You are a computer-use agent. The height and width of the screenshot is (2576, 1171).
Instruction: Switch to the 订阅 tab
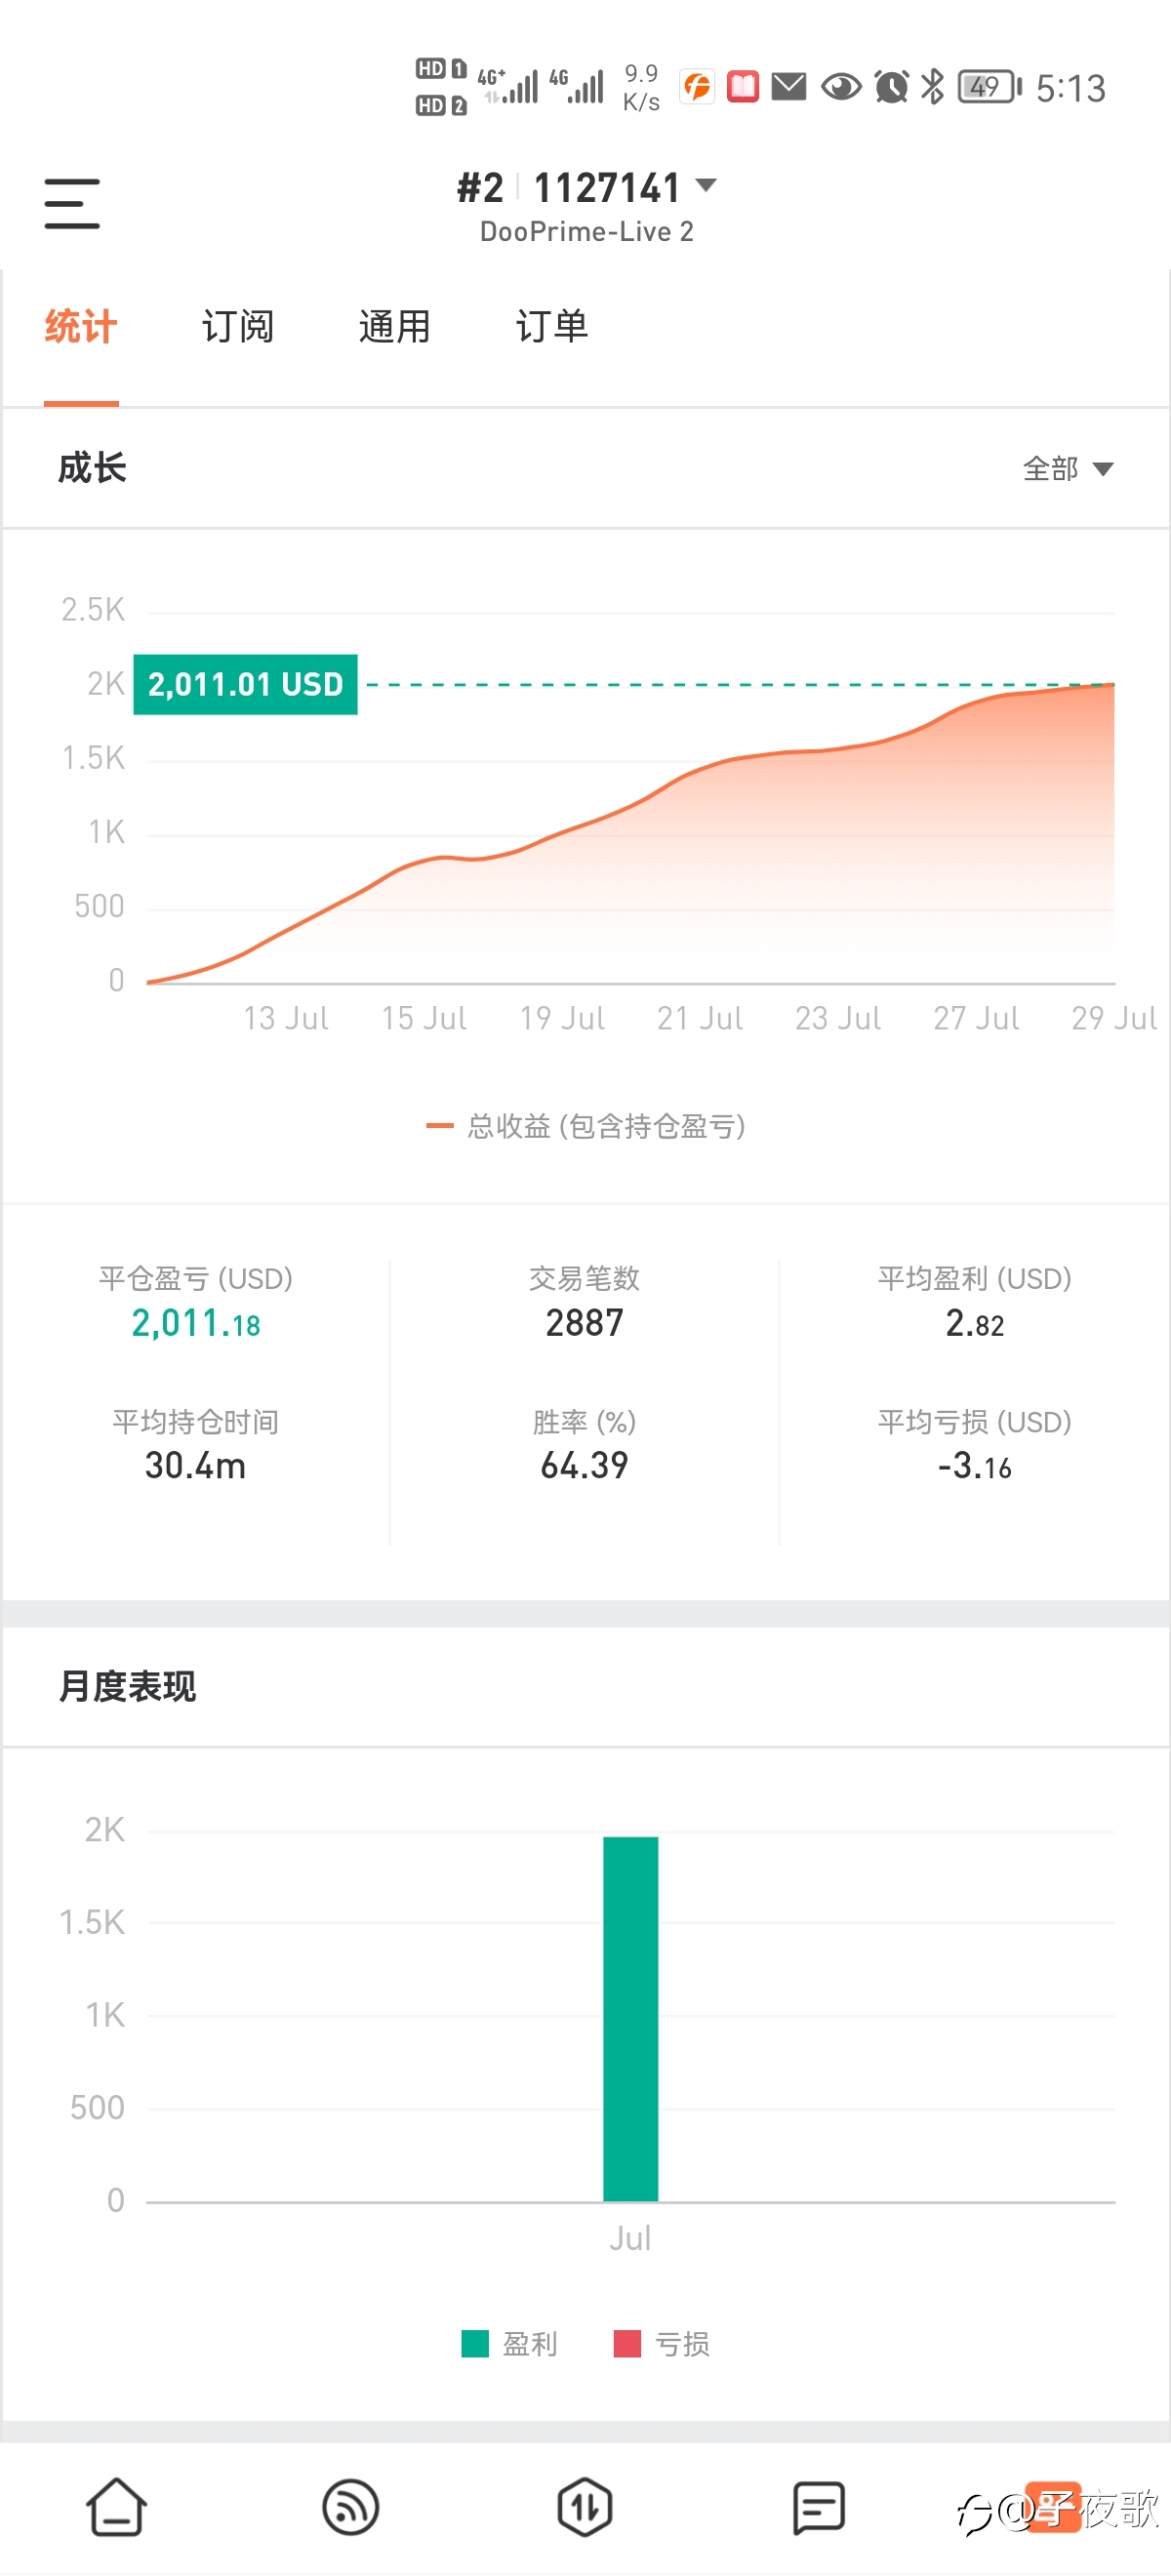click(238, 327)
